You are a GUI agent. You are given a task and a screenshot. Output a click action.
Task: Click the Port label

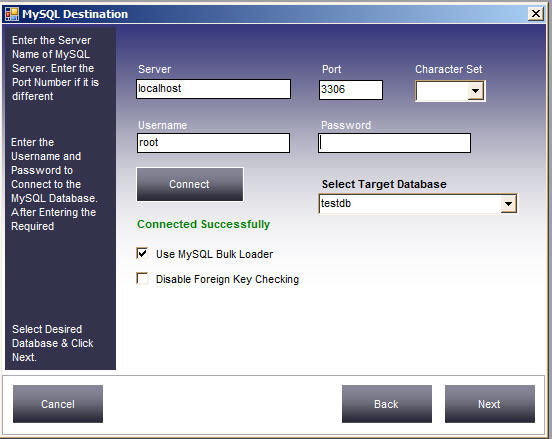coord(332,69)
